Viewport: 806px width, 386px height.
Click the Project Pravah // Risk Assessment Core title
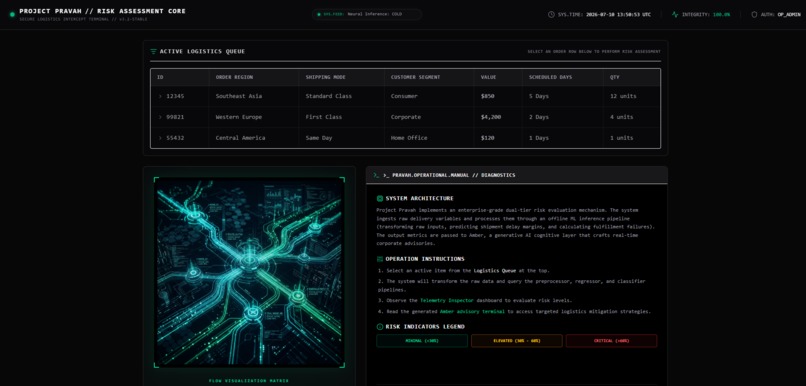[x=102, y=11]
